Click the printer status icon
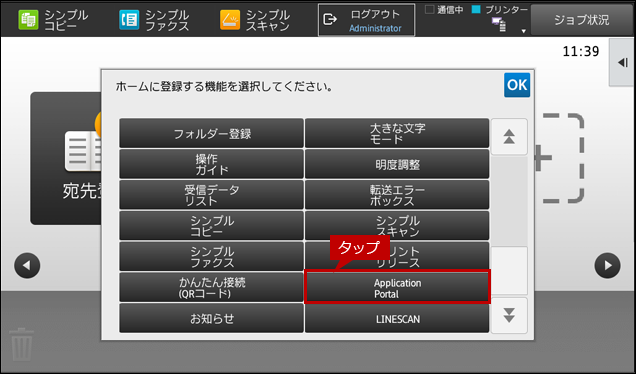This screenshot has width=636, height=374. point(499,24)
